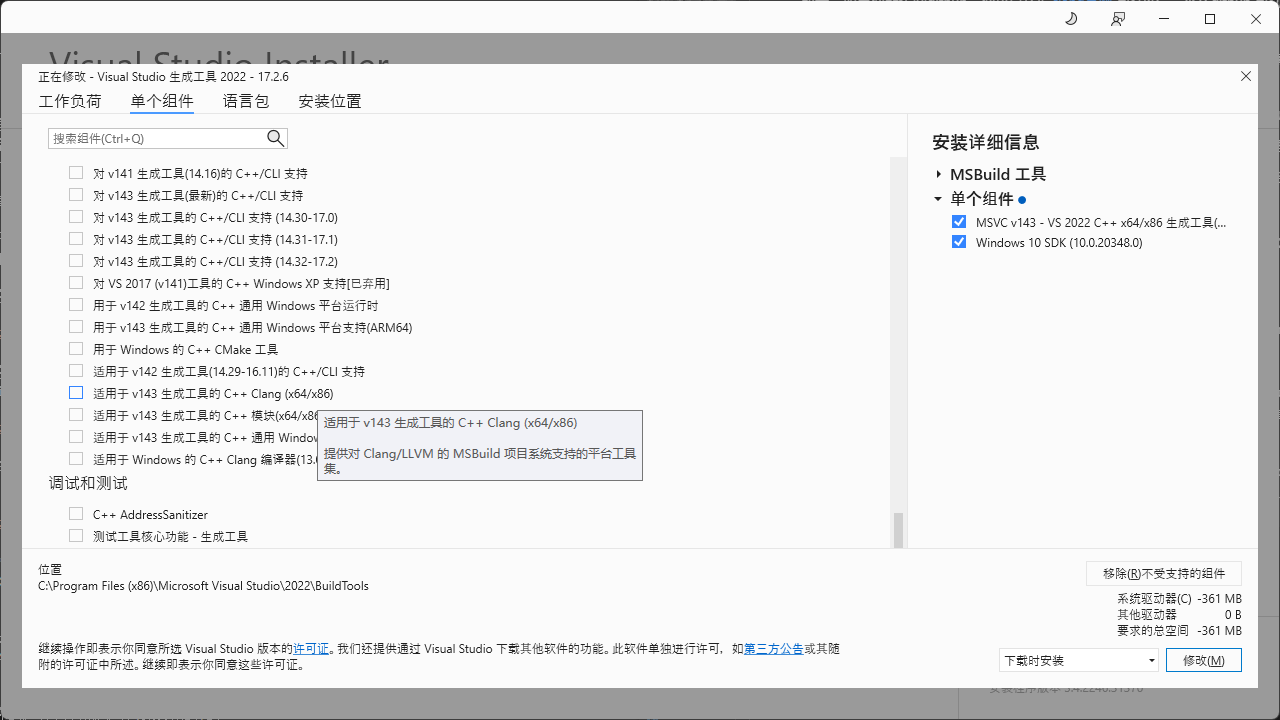
Task: Open feedback via the send-a-smile icon
Action: (1118, 18)
